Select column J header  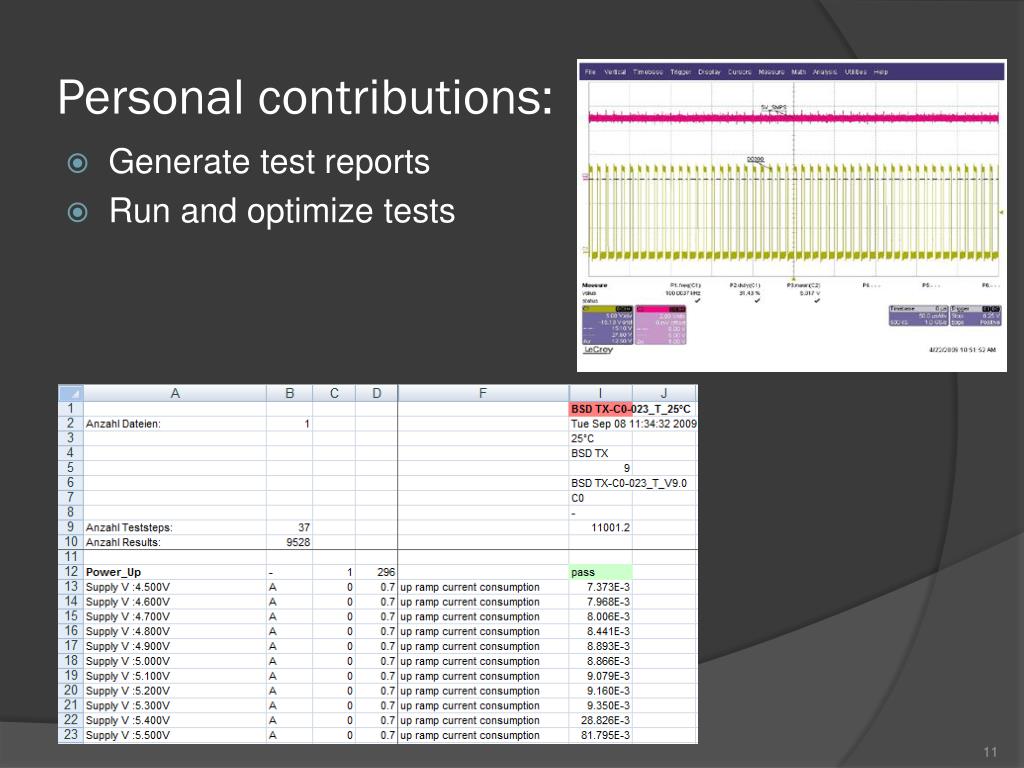[664, 393]
